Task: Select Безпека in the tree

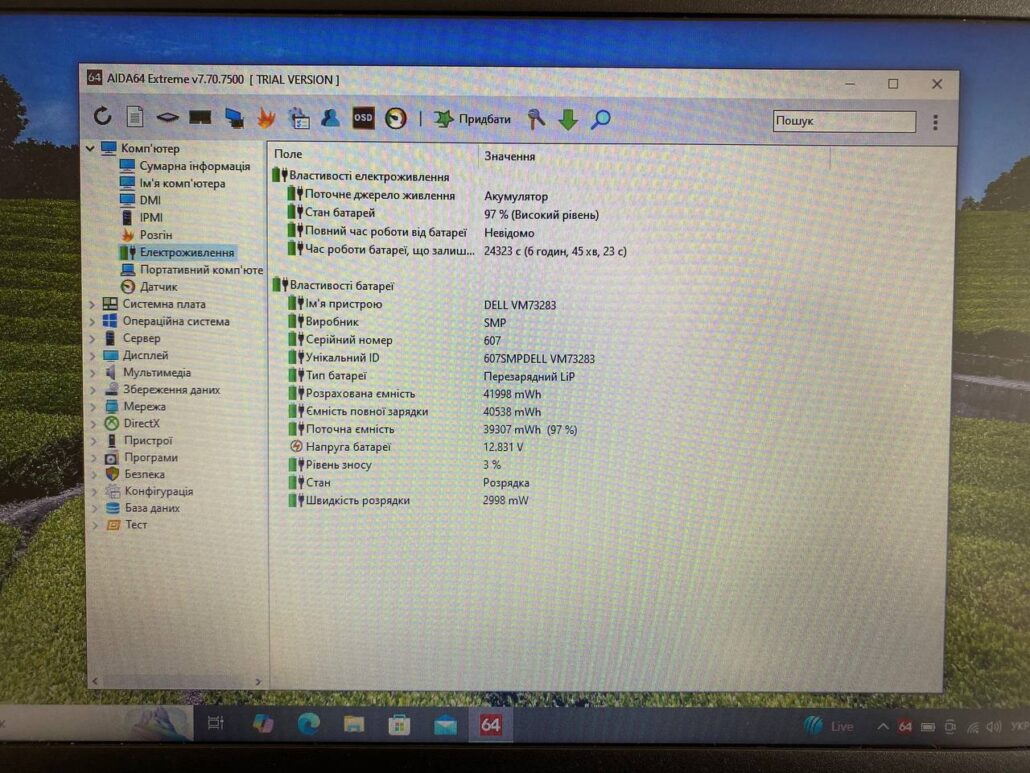Action: 145,474
